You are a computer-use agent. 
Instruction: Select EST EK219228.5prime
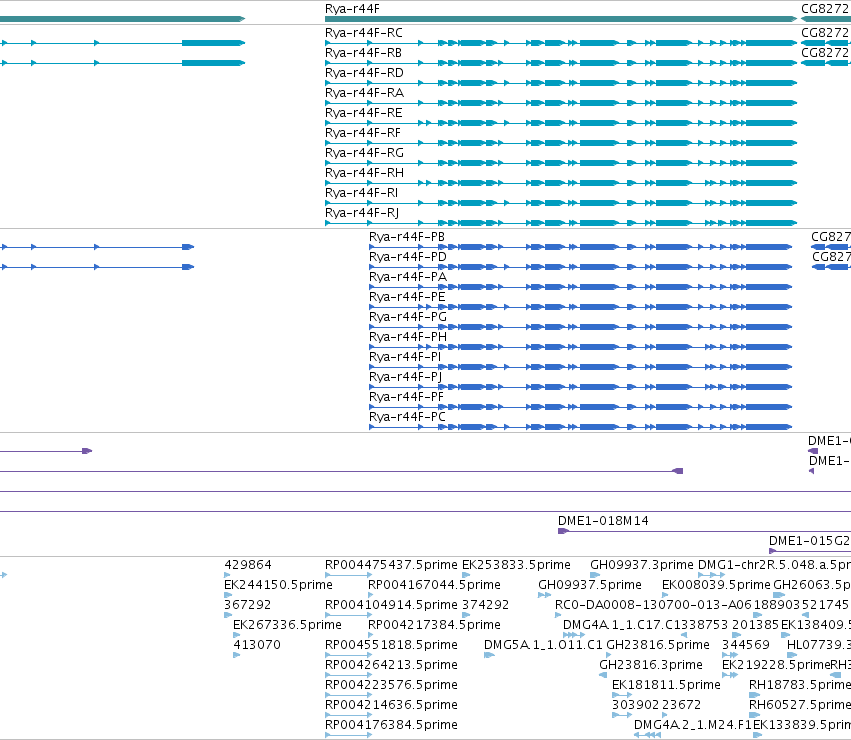(x=776, y=665)
